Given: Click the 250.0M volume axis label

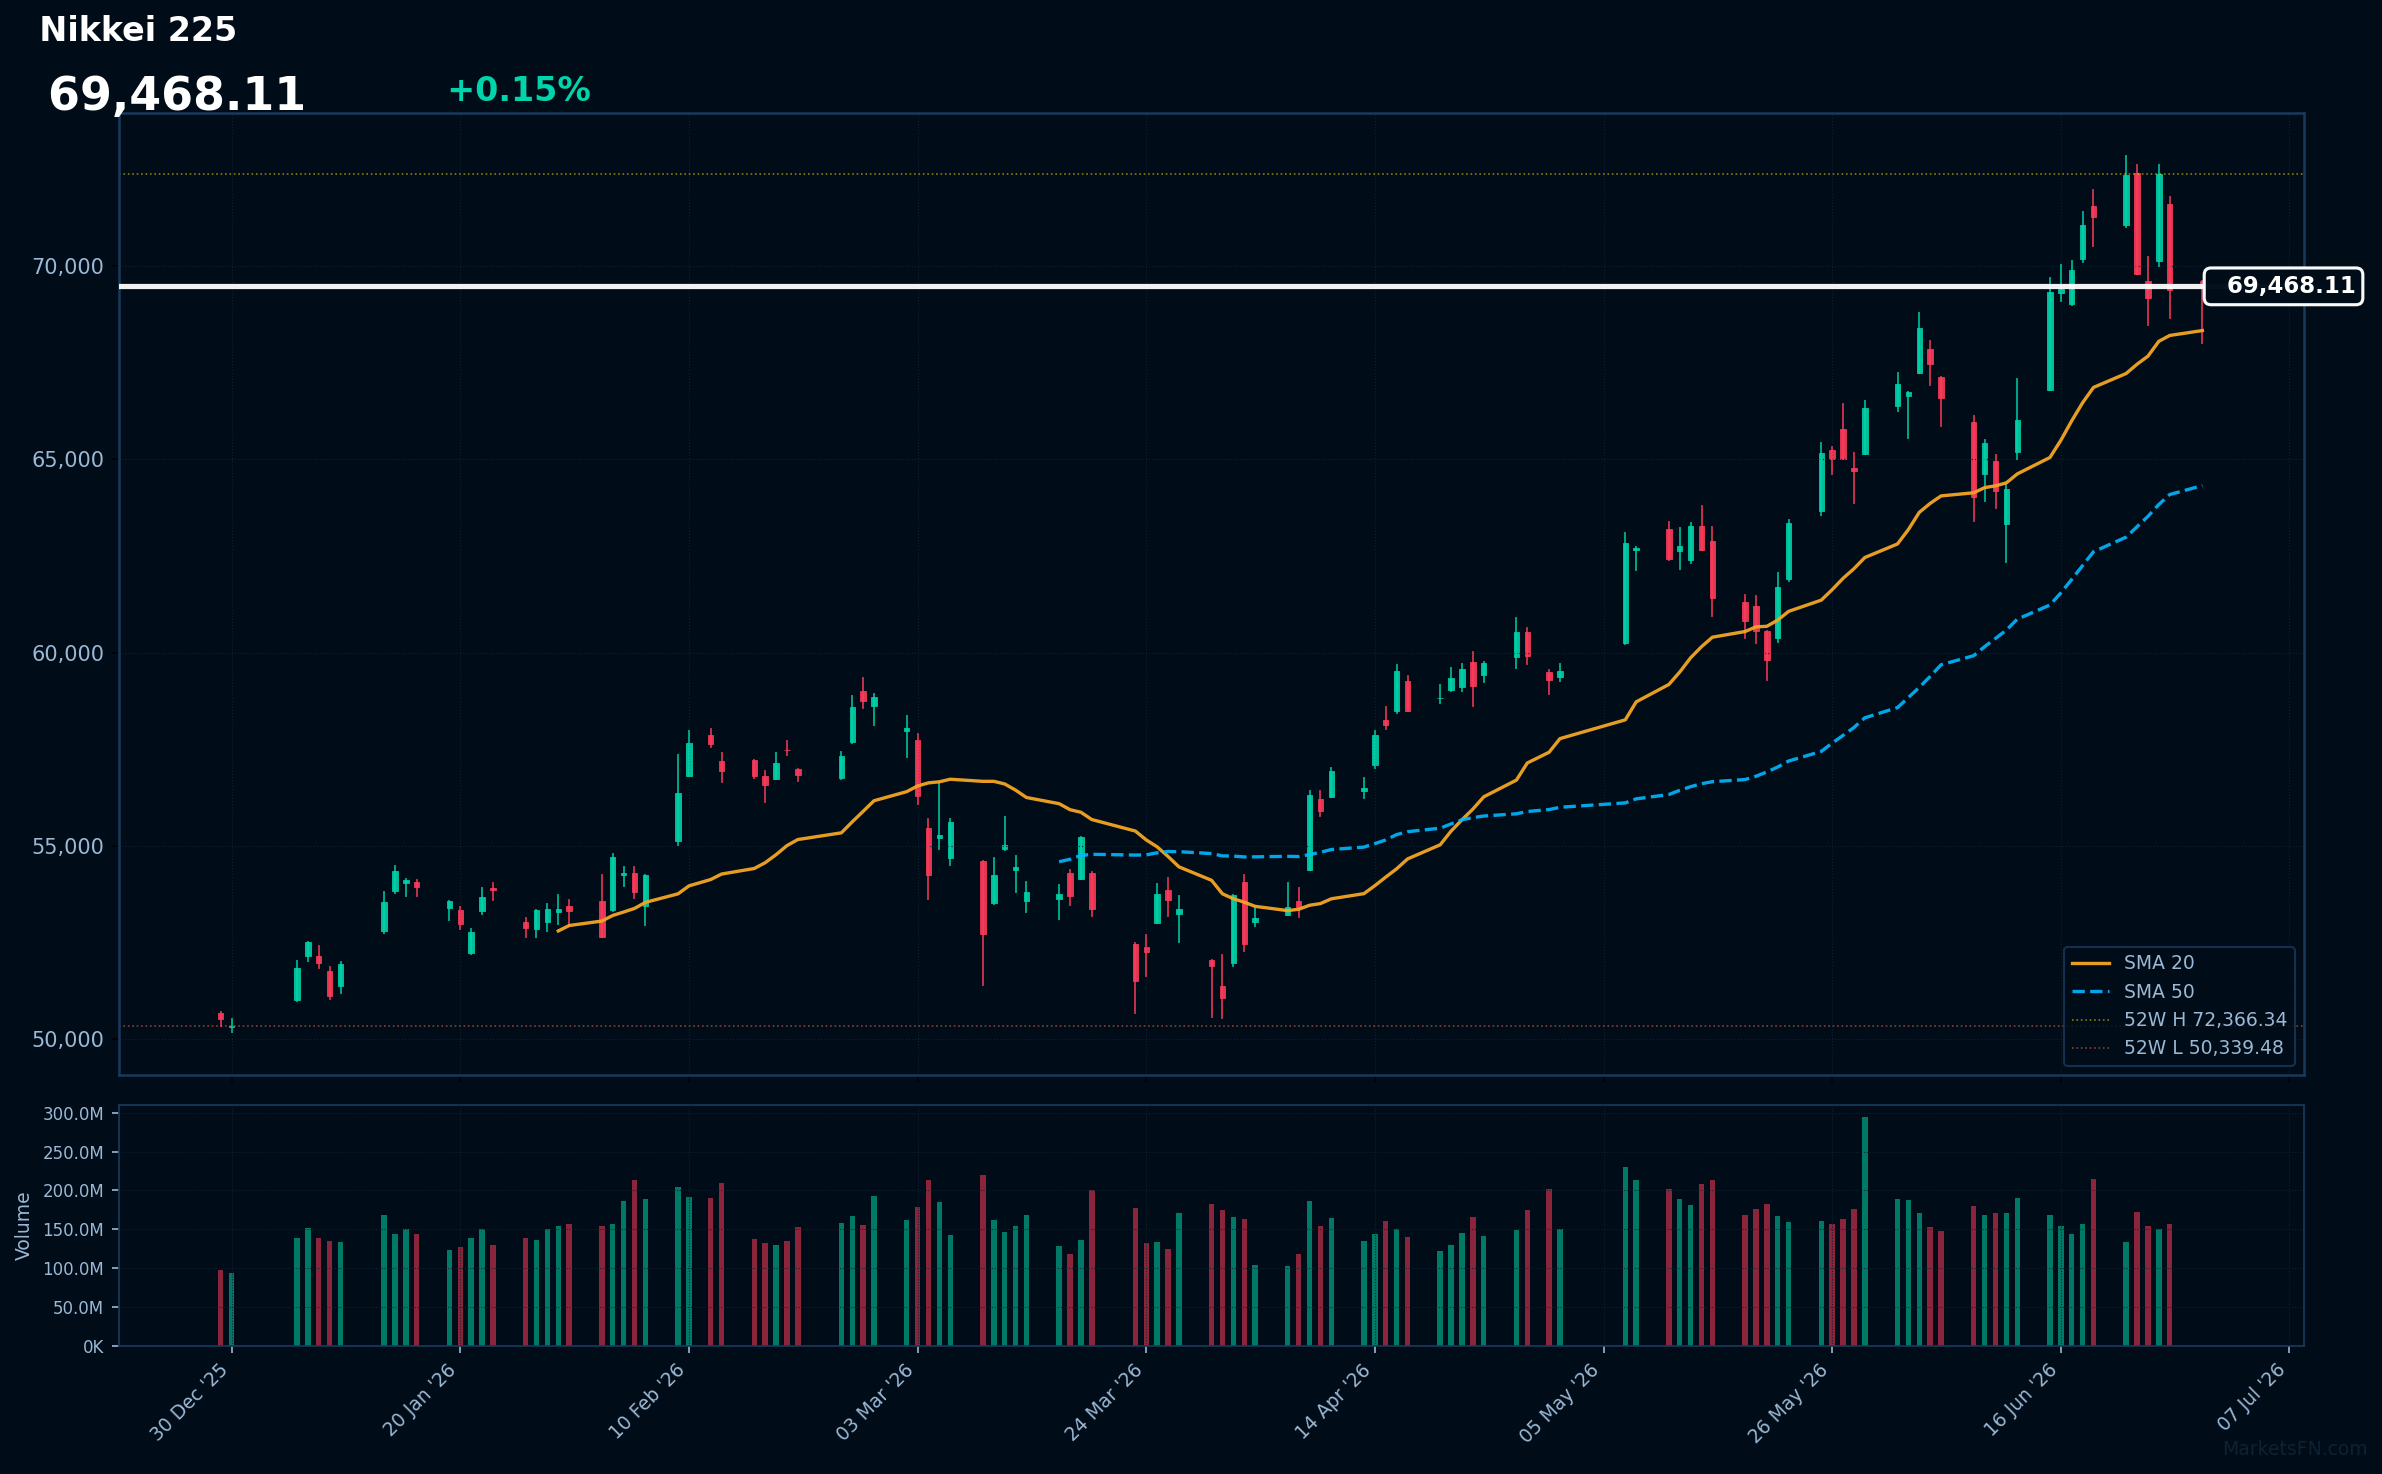Looking at the screenshot, I should tap(73, 1153).
